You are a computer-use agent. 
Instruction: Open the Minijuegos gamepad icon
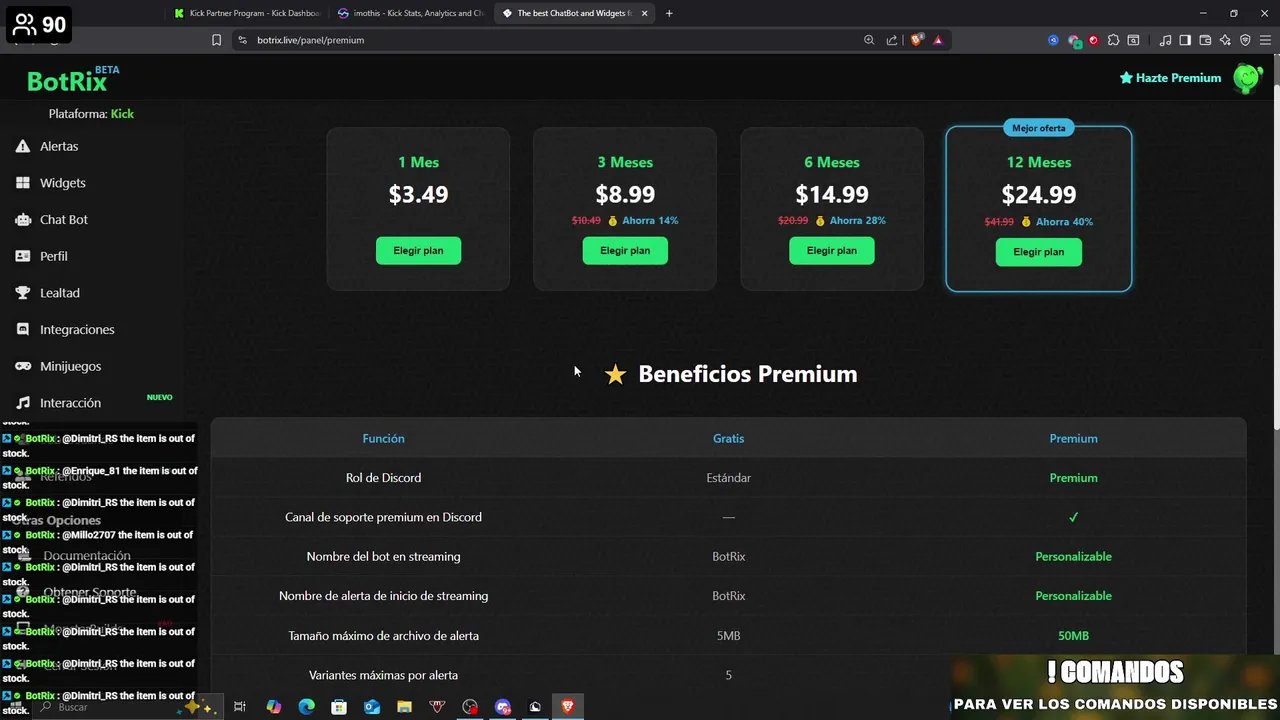(x=22, y=366)
